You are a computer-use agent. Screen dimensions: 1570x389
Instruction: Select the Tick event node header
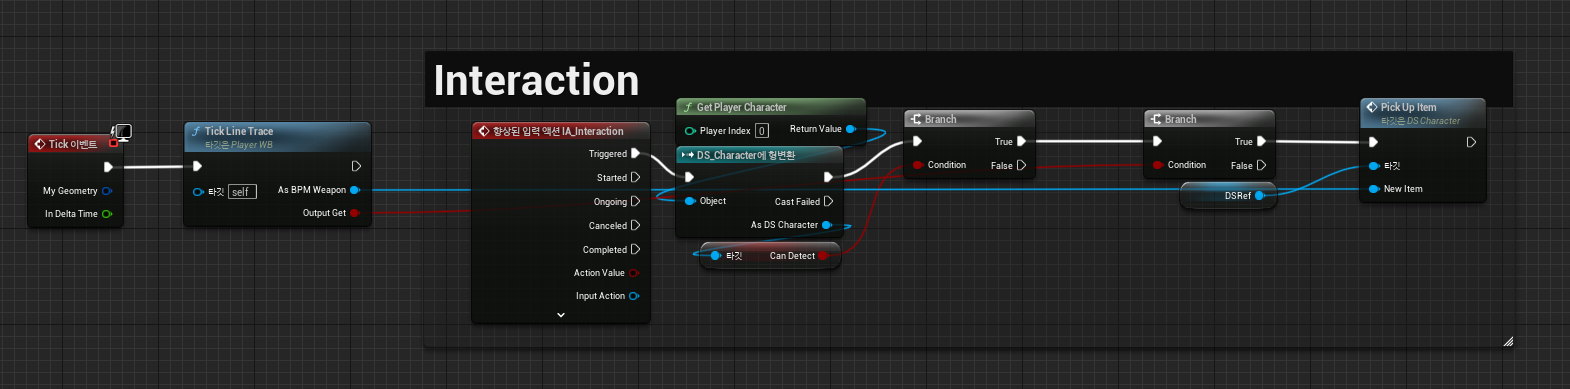[x=76, y=144]
